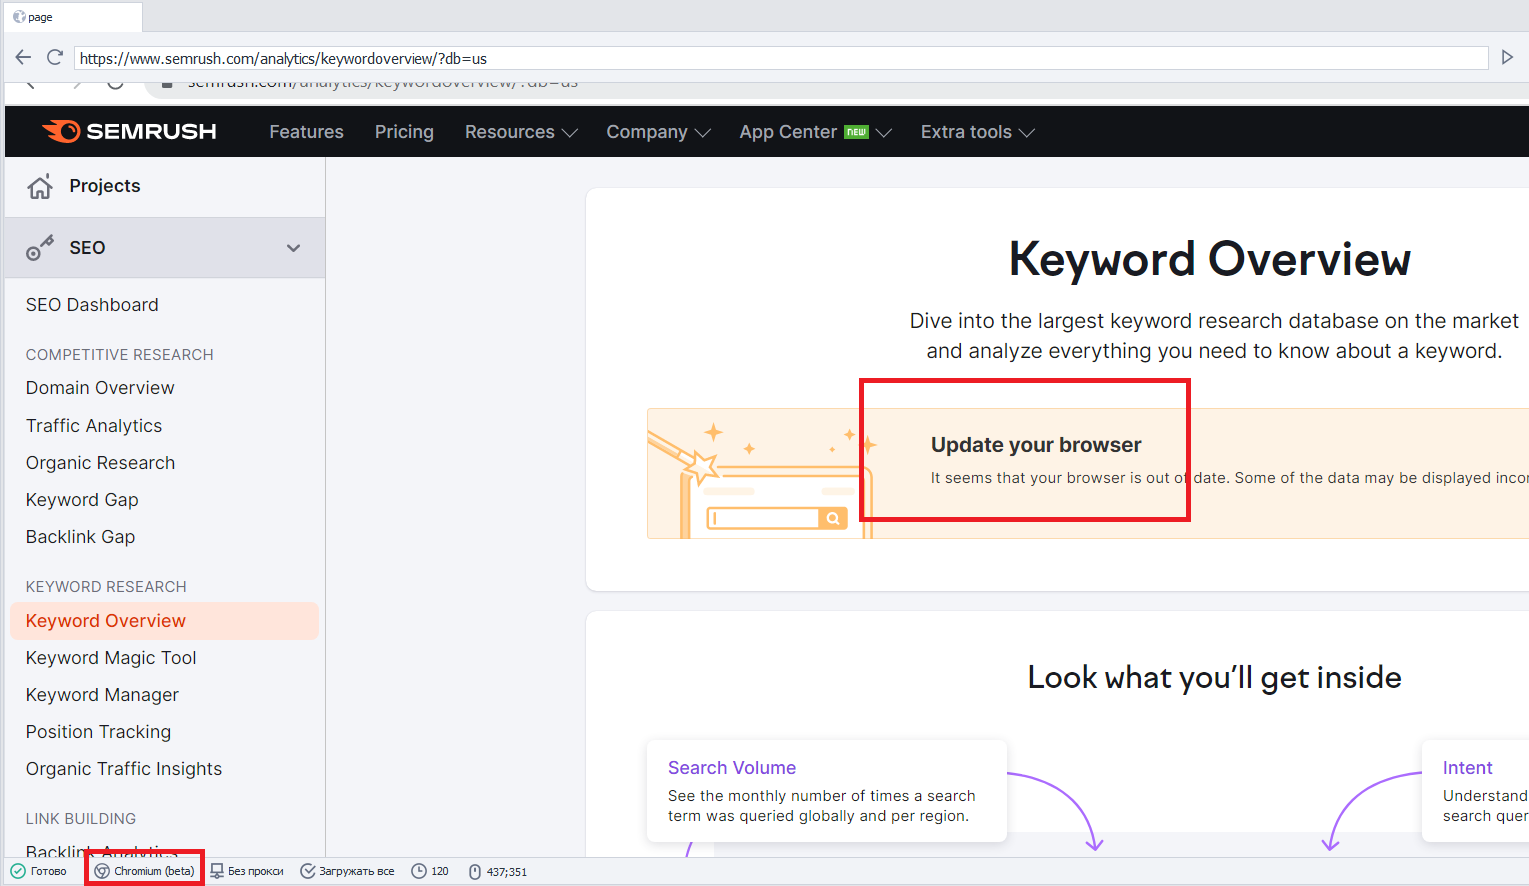
Task: Open Organic Traffic Insights
Action: (124, 769)
